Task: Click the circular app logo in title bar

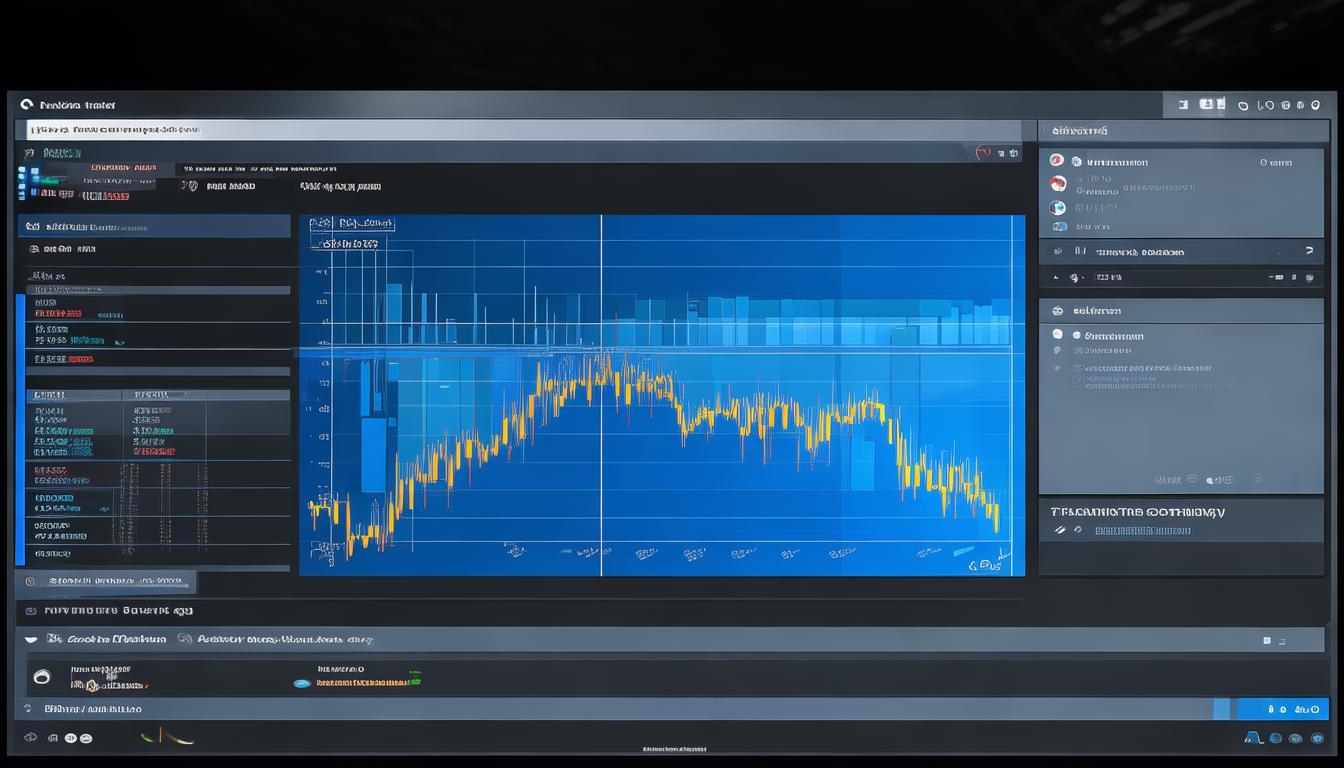Action: point(26,104)
